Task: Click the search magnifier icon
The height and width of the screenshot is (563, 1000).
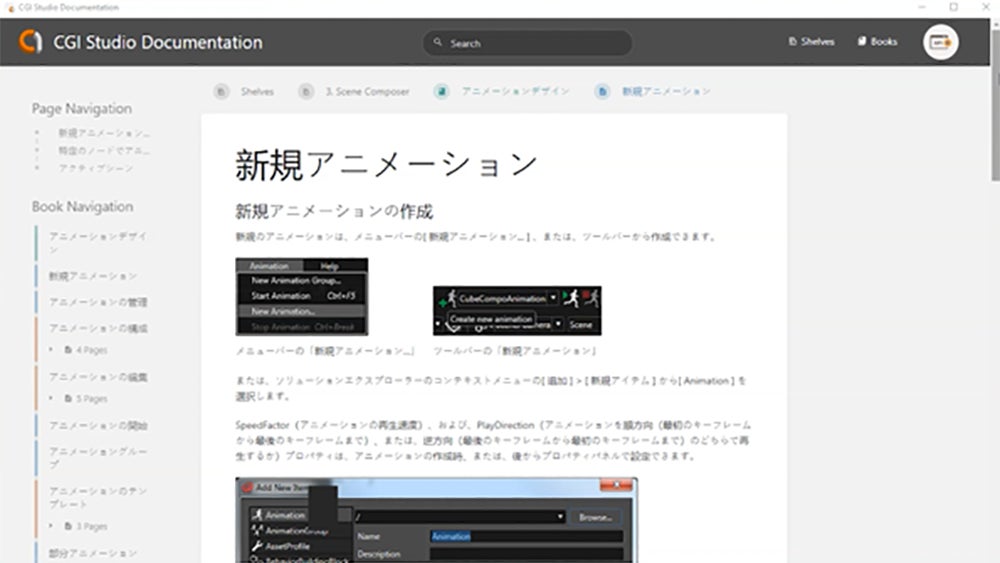Action: point(438,42)
